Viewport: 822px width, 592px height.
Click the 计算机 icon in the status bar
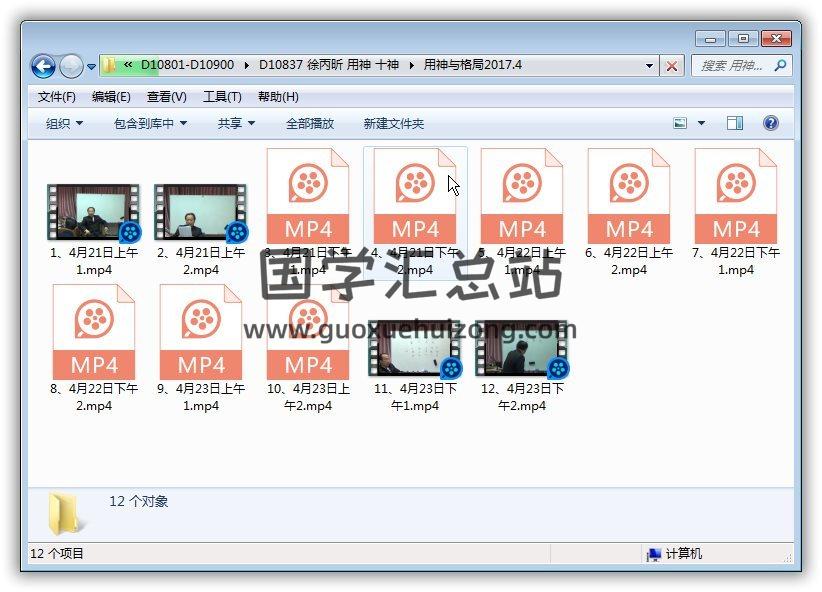[x=654, y=554]
